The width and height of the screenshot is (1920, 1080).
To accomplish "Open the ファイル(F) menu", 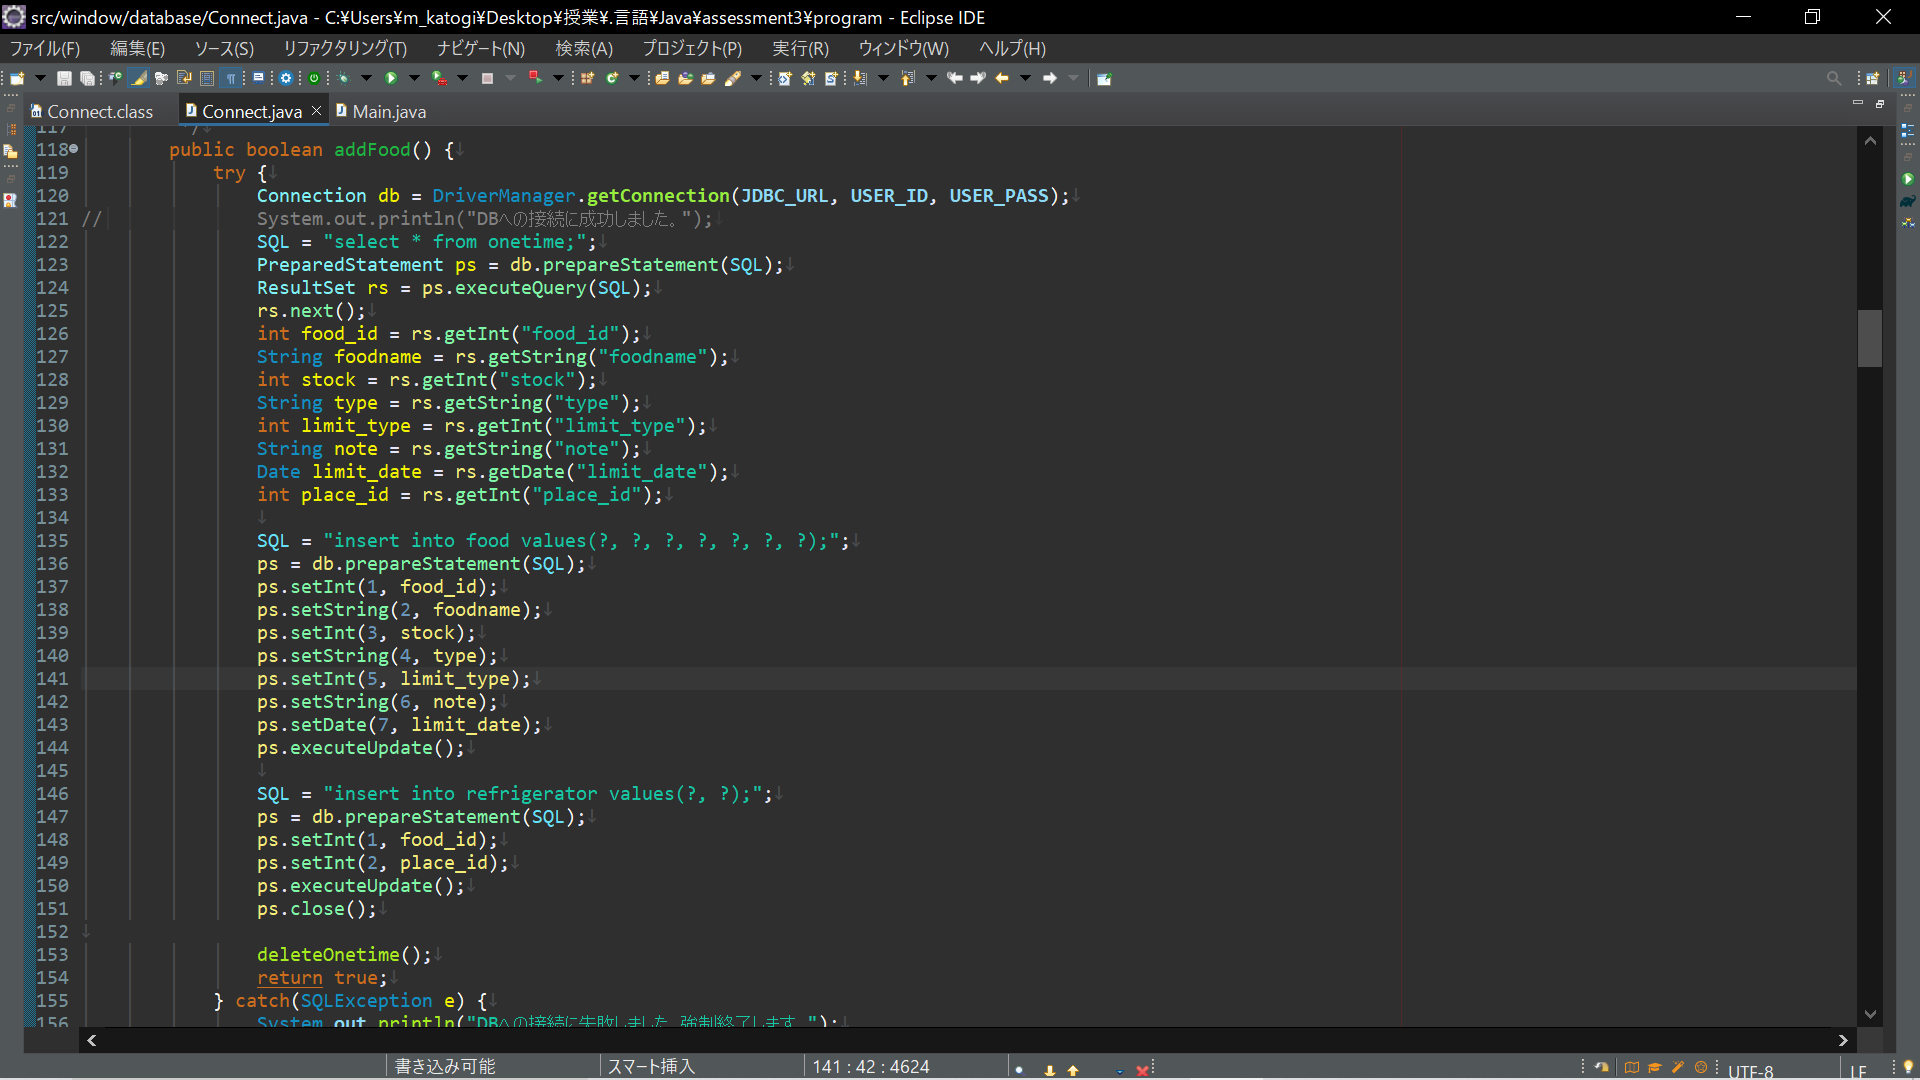I will pos(45,48).
